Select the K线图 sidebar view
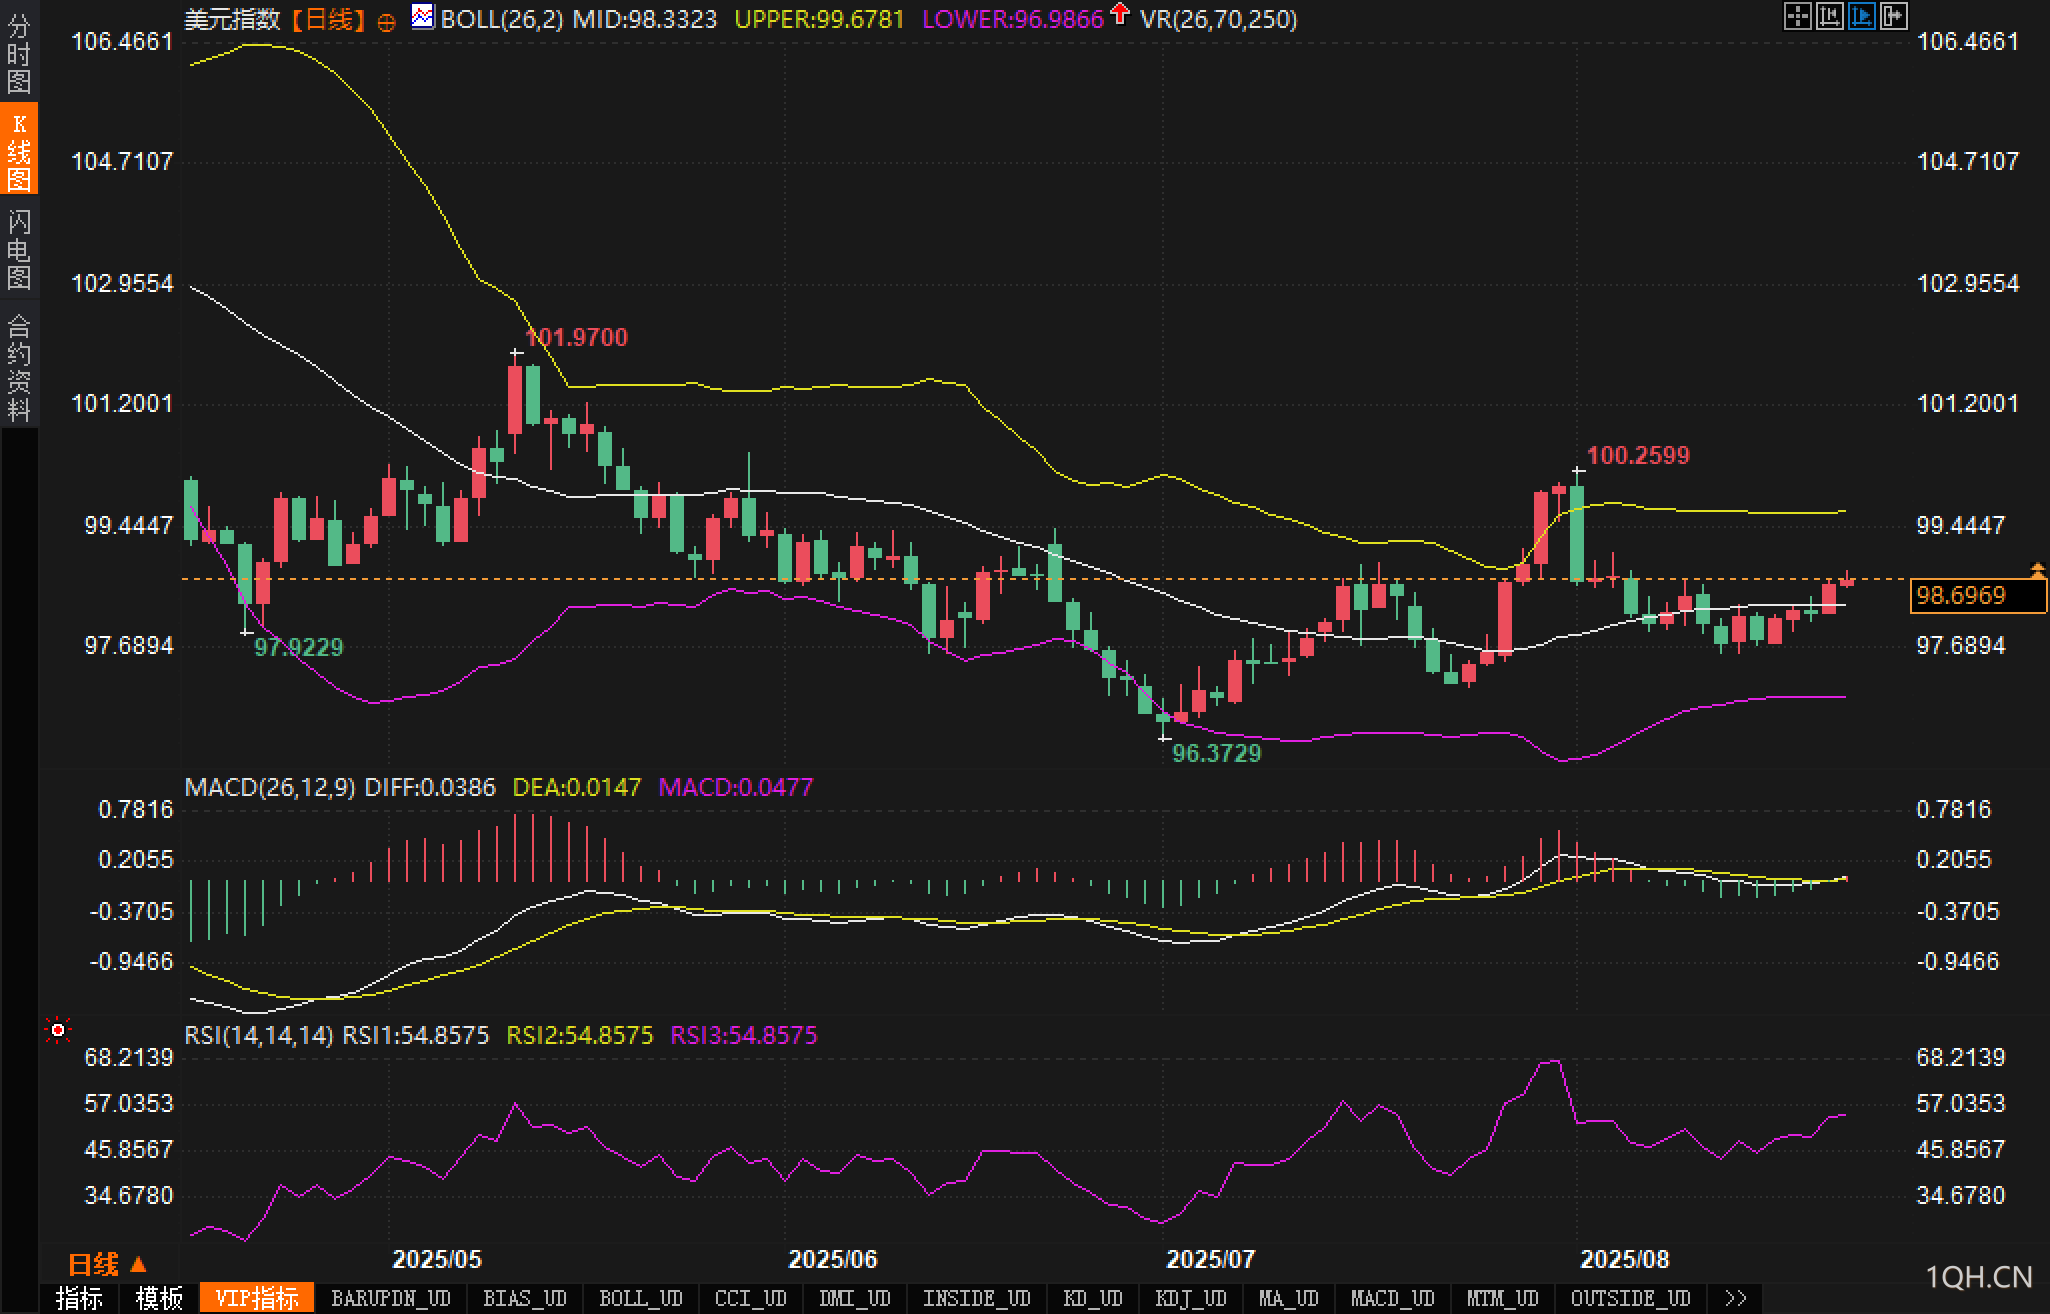This screenshot has height=1314, width=2050. pyautogui.click(x=19, y=150)
